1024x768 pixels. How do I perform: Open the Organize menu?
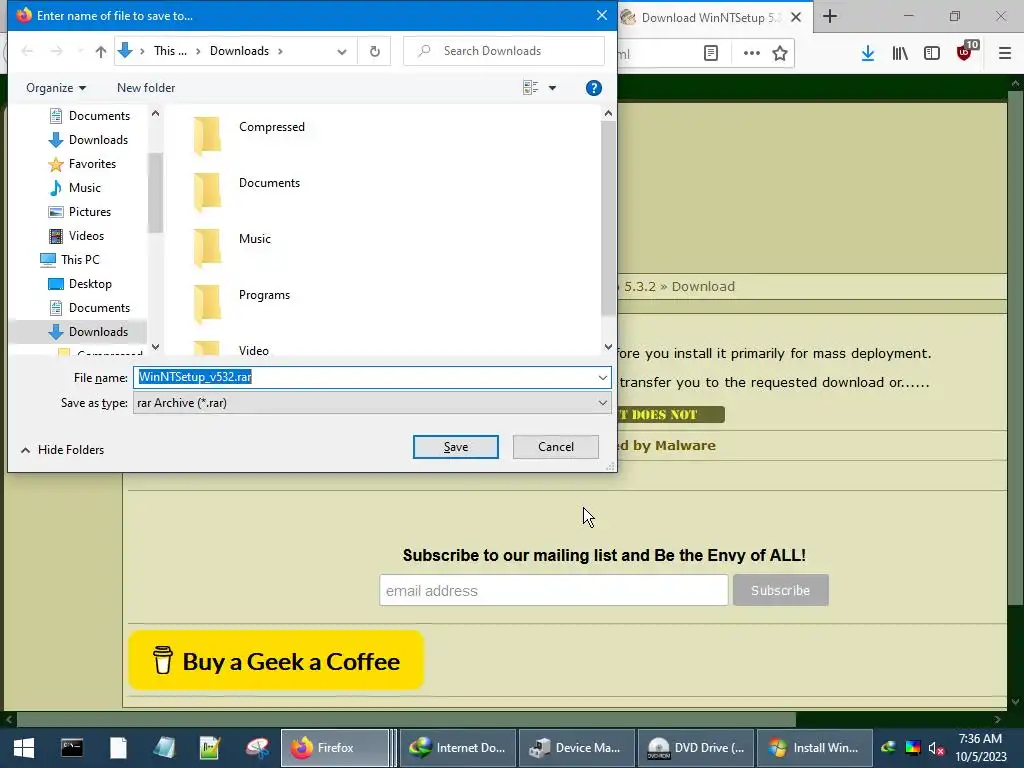pos(56,88)
